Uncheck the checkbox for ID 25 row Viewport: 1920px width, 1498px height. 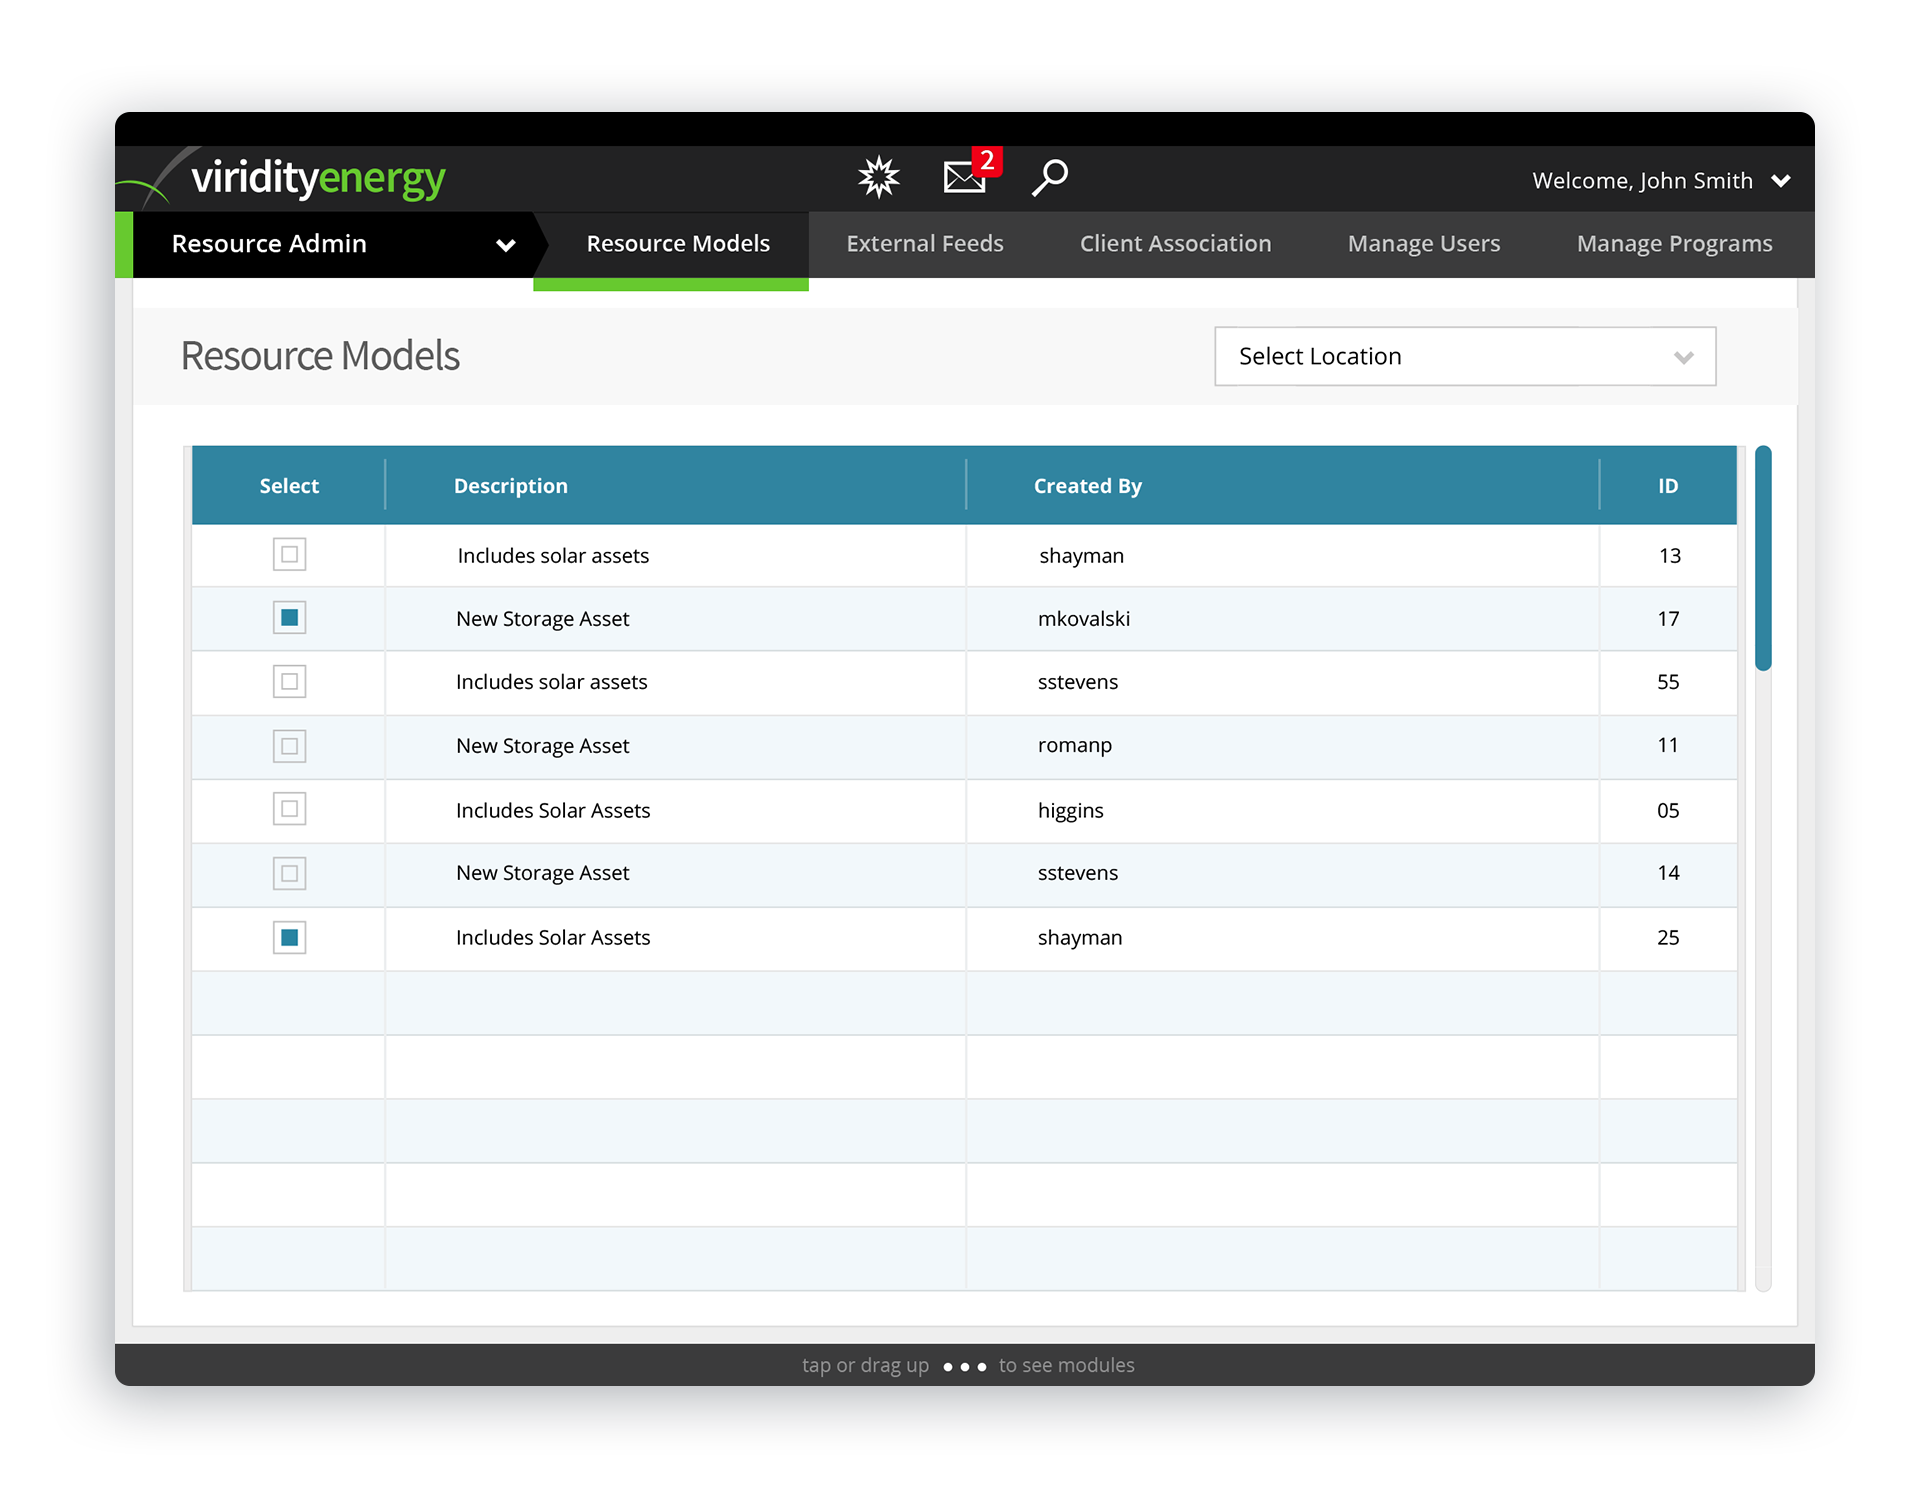pyautogui.click(x=289, y=937)
